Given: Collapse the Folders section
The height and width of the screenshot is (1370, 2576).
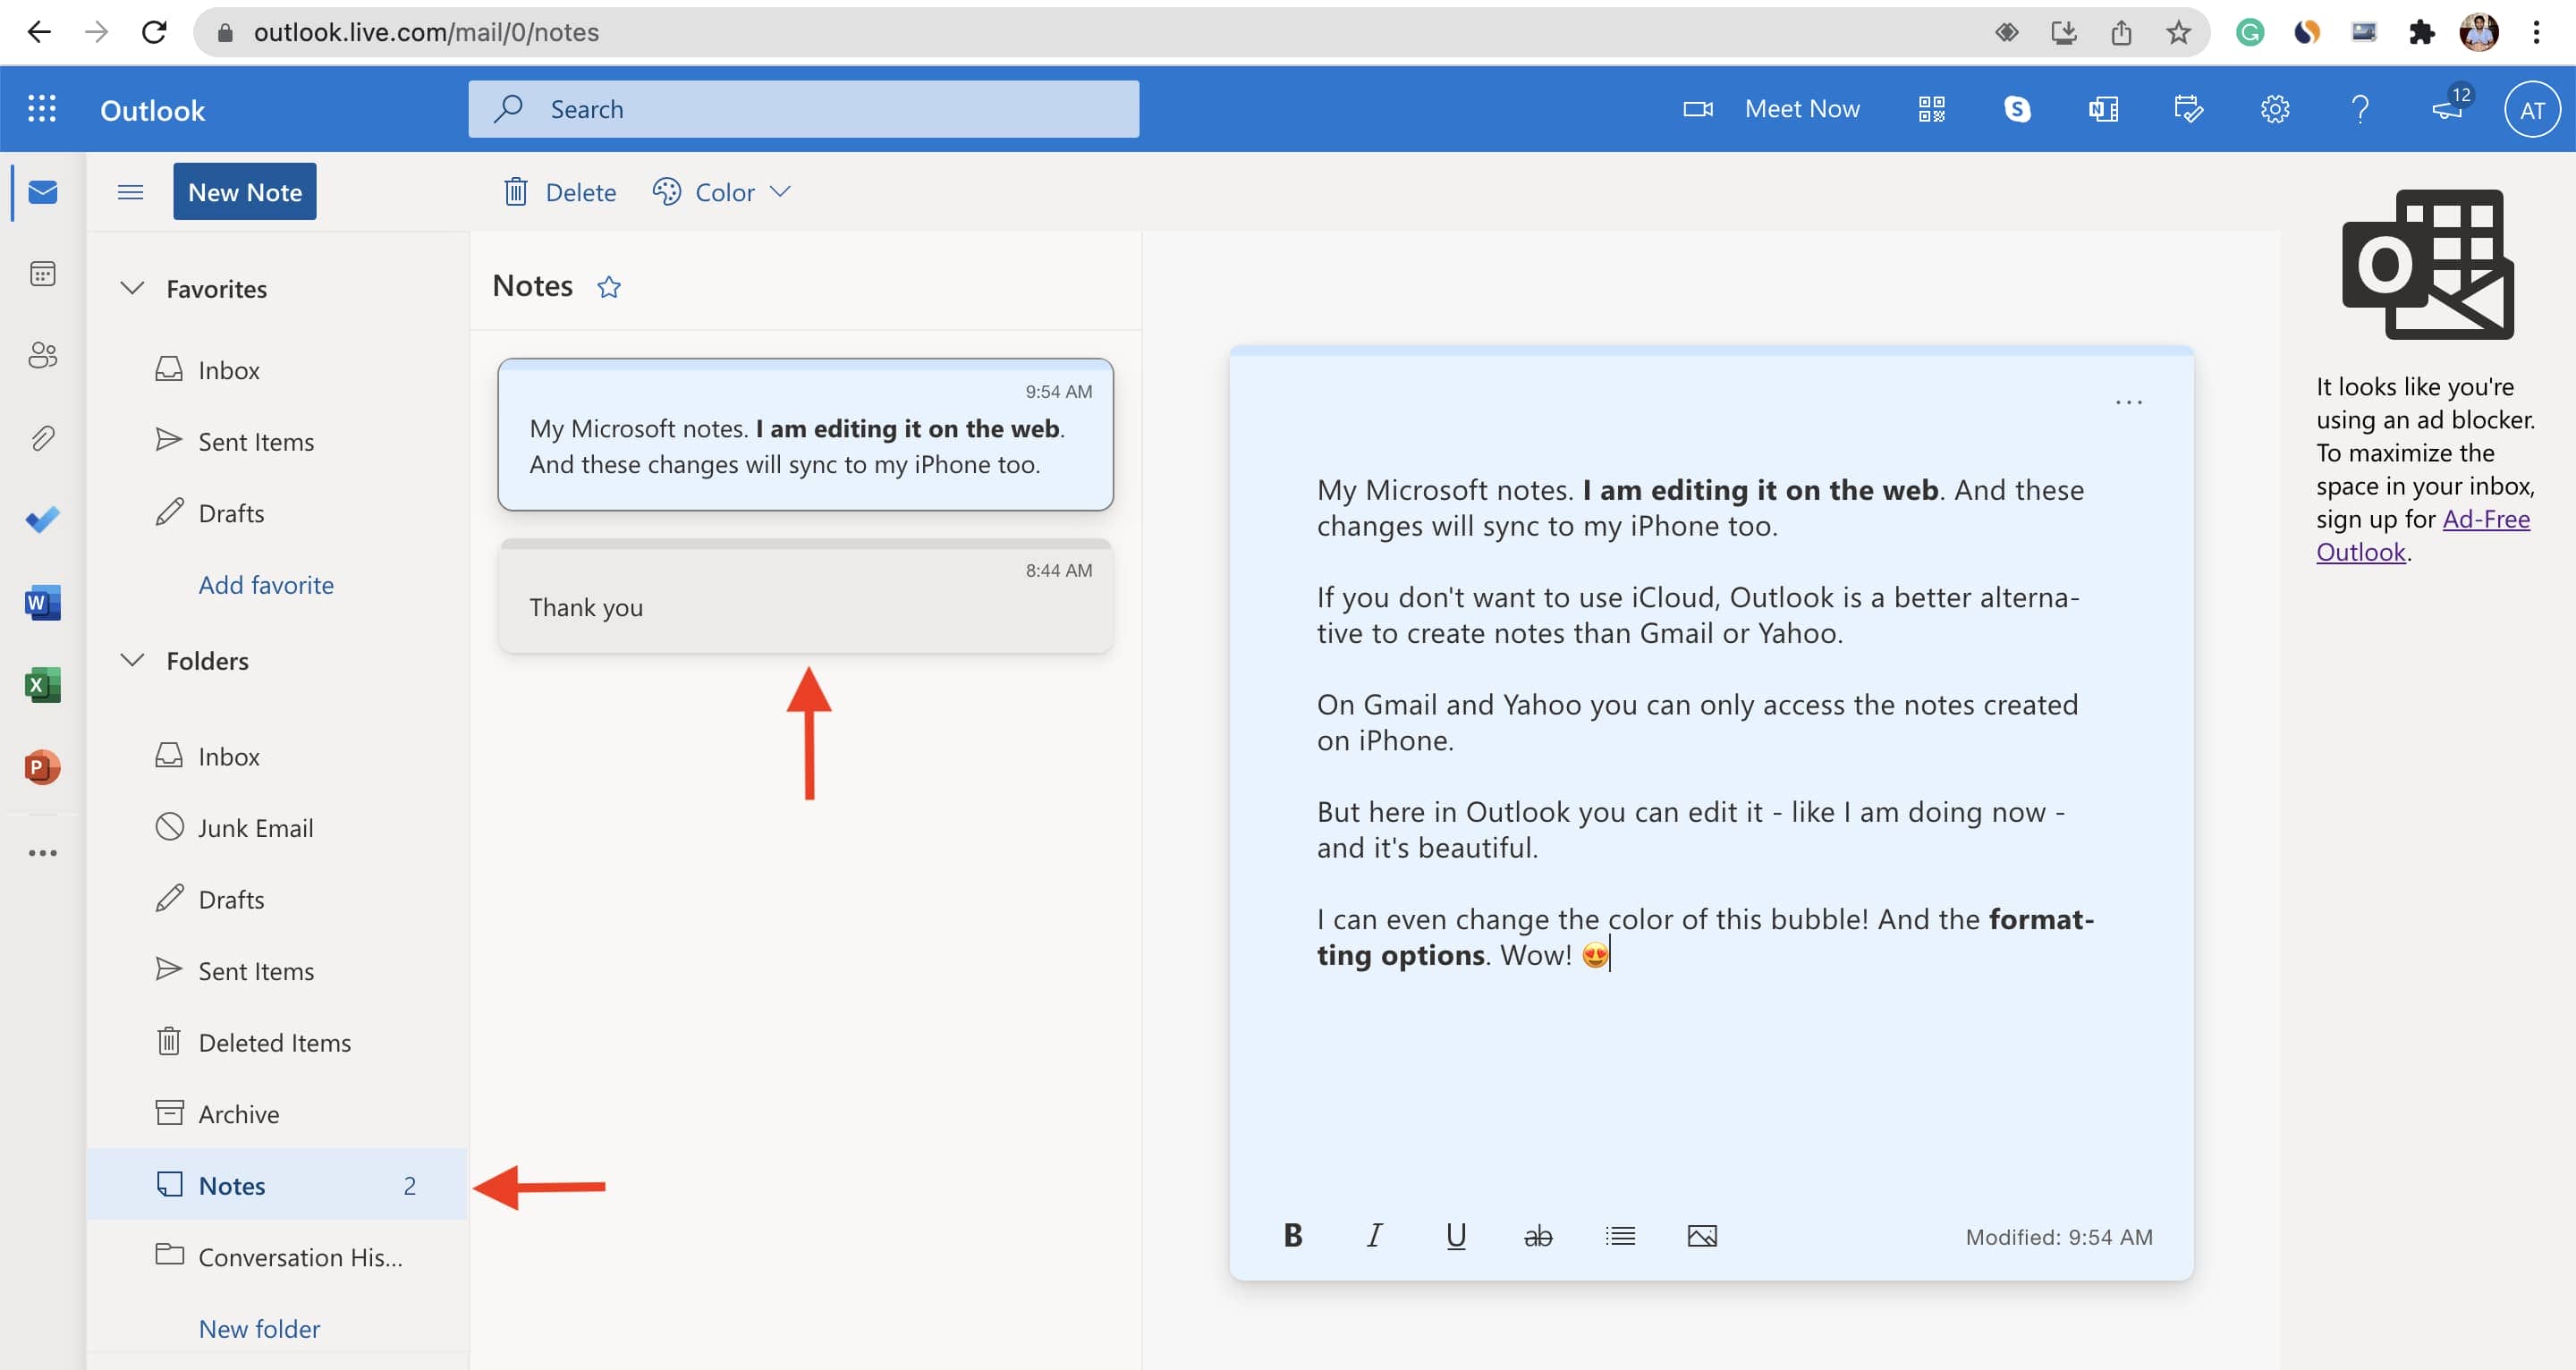Looking at the screenshot, I should pyautogui.click(x=131, y=660).
